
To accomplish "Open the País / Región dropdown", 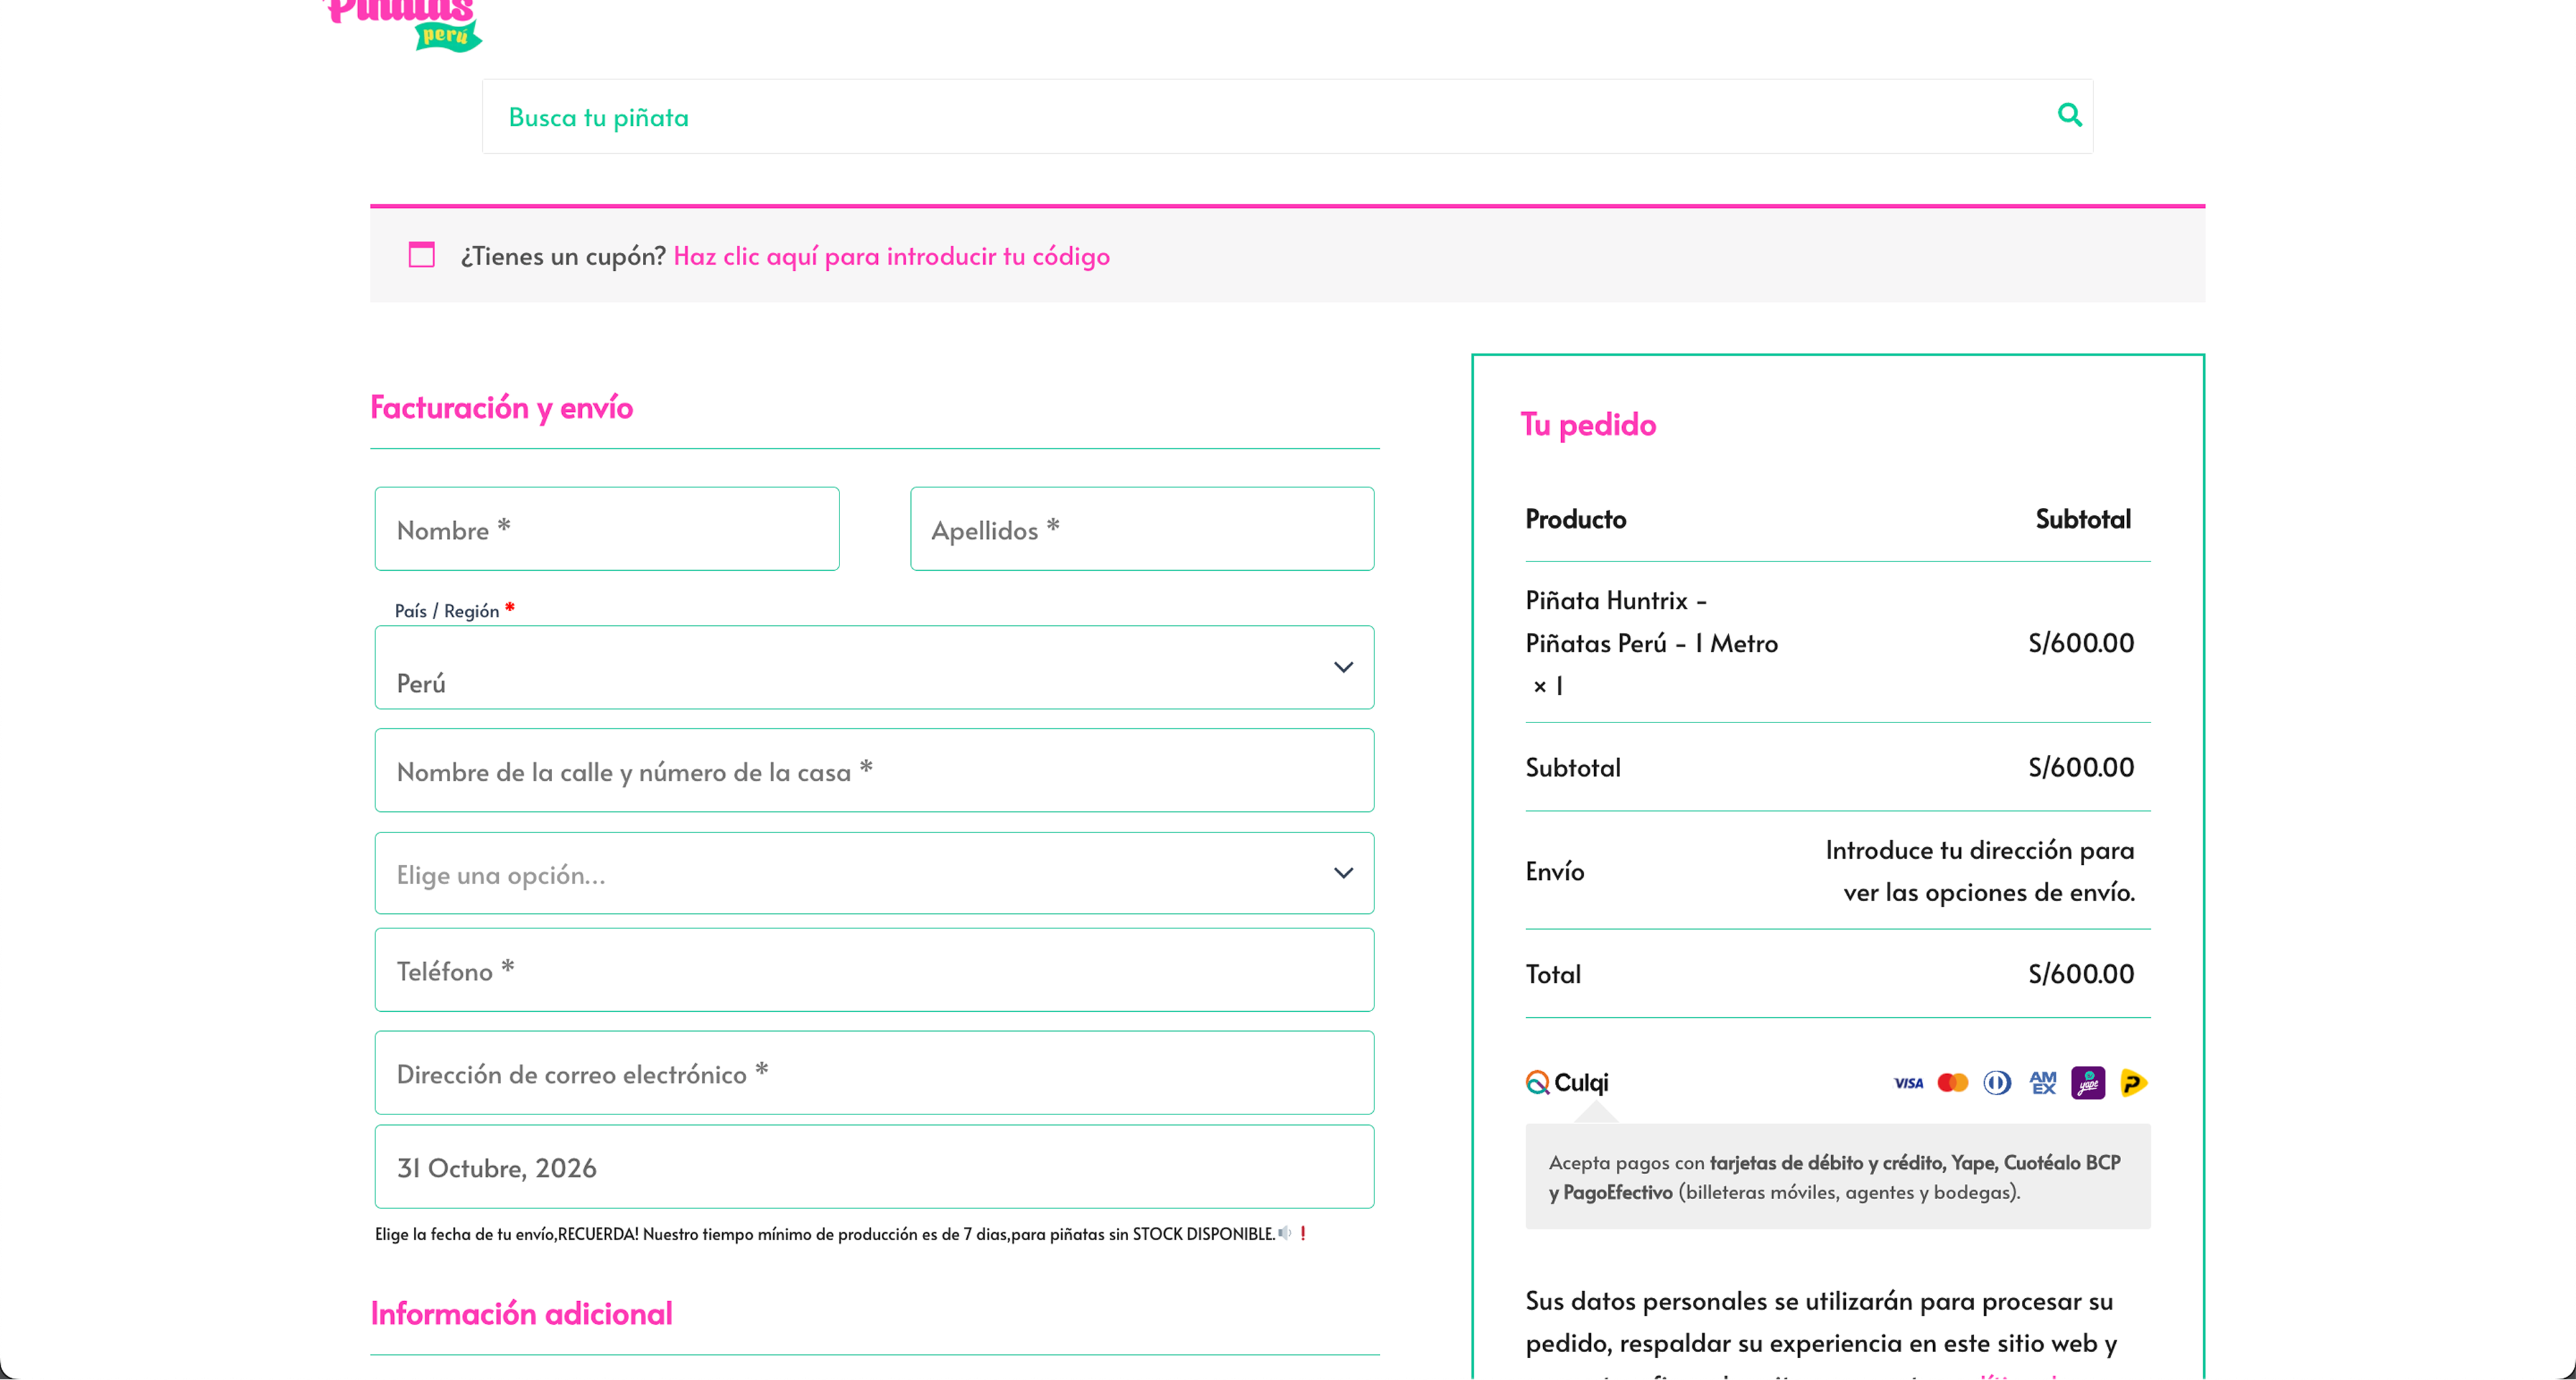I will [874, 667].
